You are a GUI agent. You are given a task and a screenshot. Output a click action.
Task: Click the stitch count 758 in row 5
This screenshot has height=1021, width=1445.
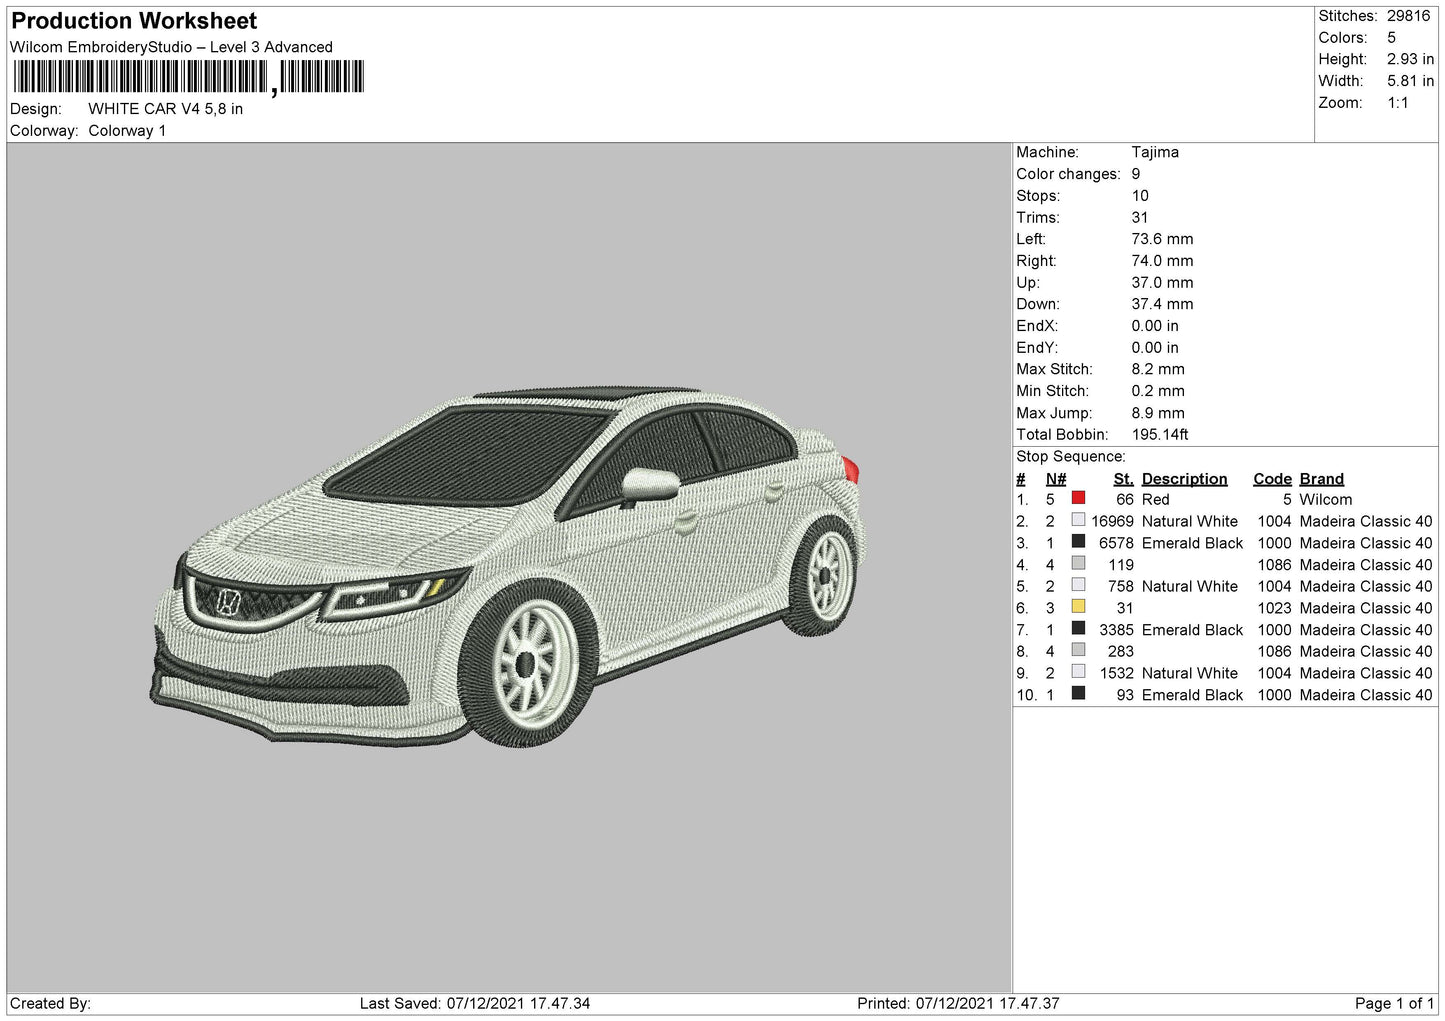point(1121,587)
